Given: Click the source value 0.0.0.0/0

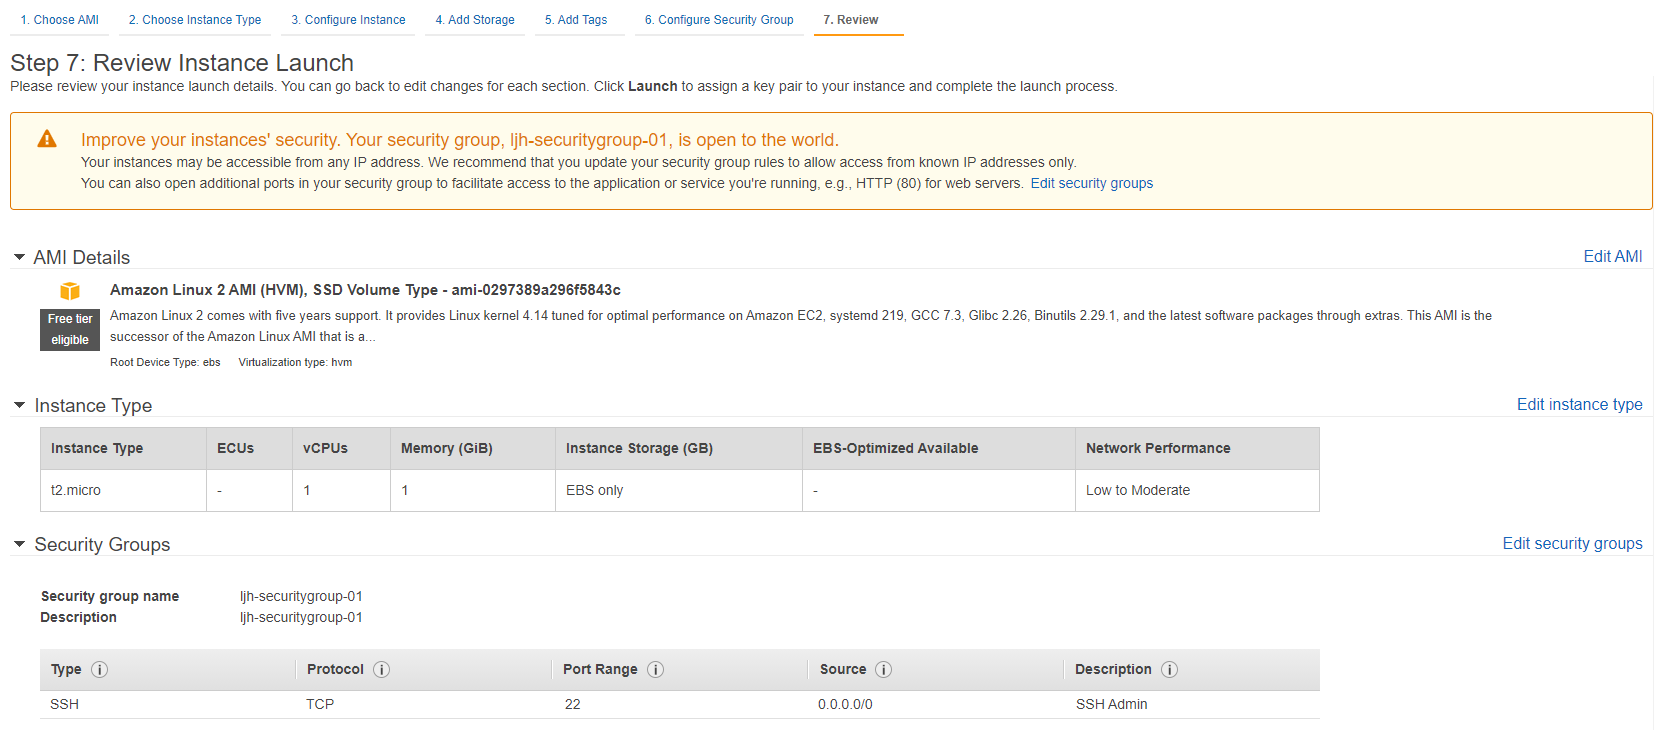Looking at the screenshot, I should (x=845, y=704).
